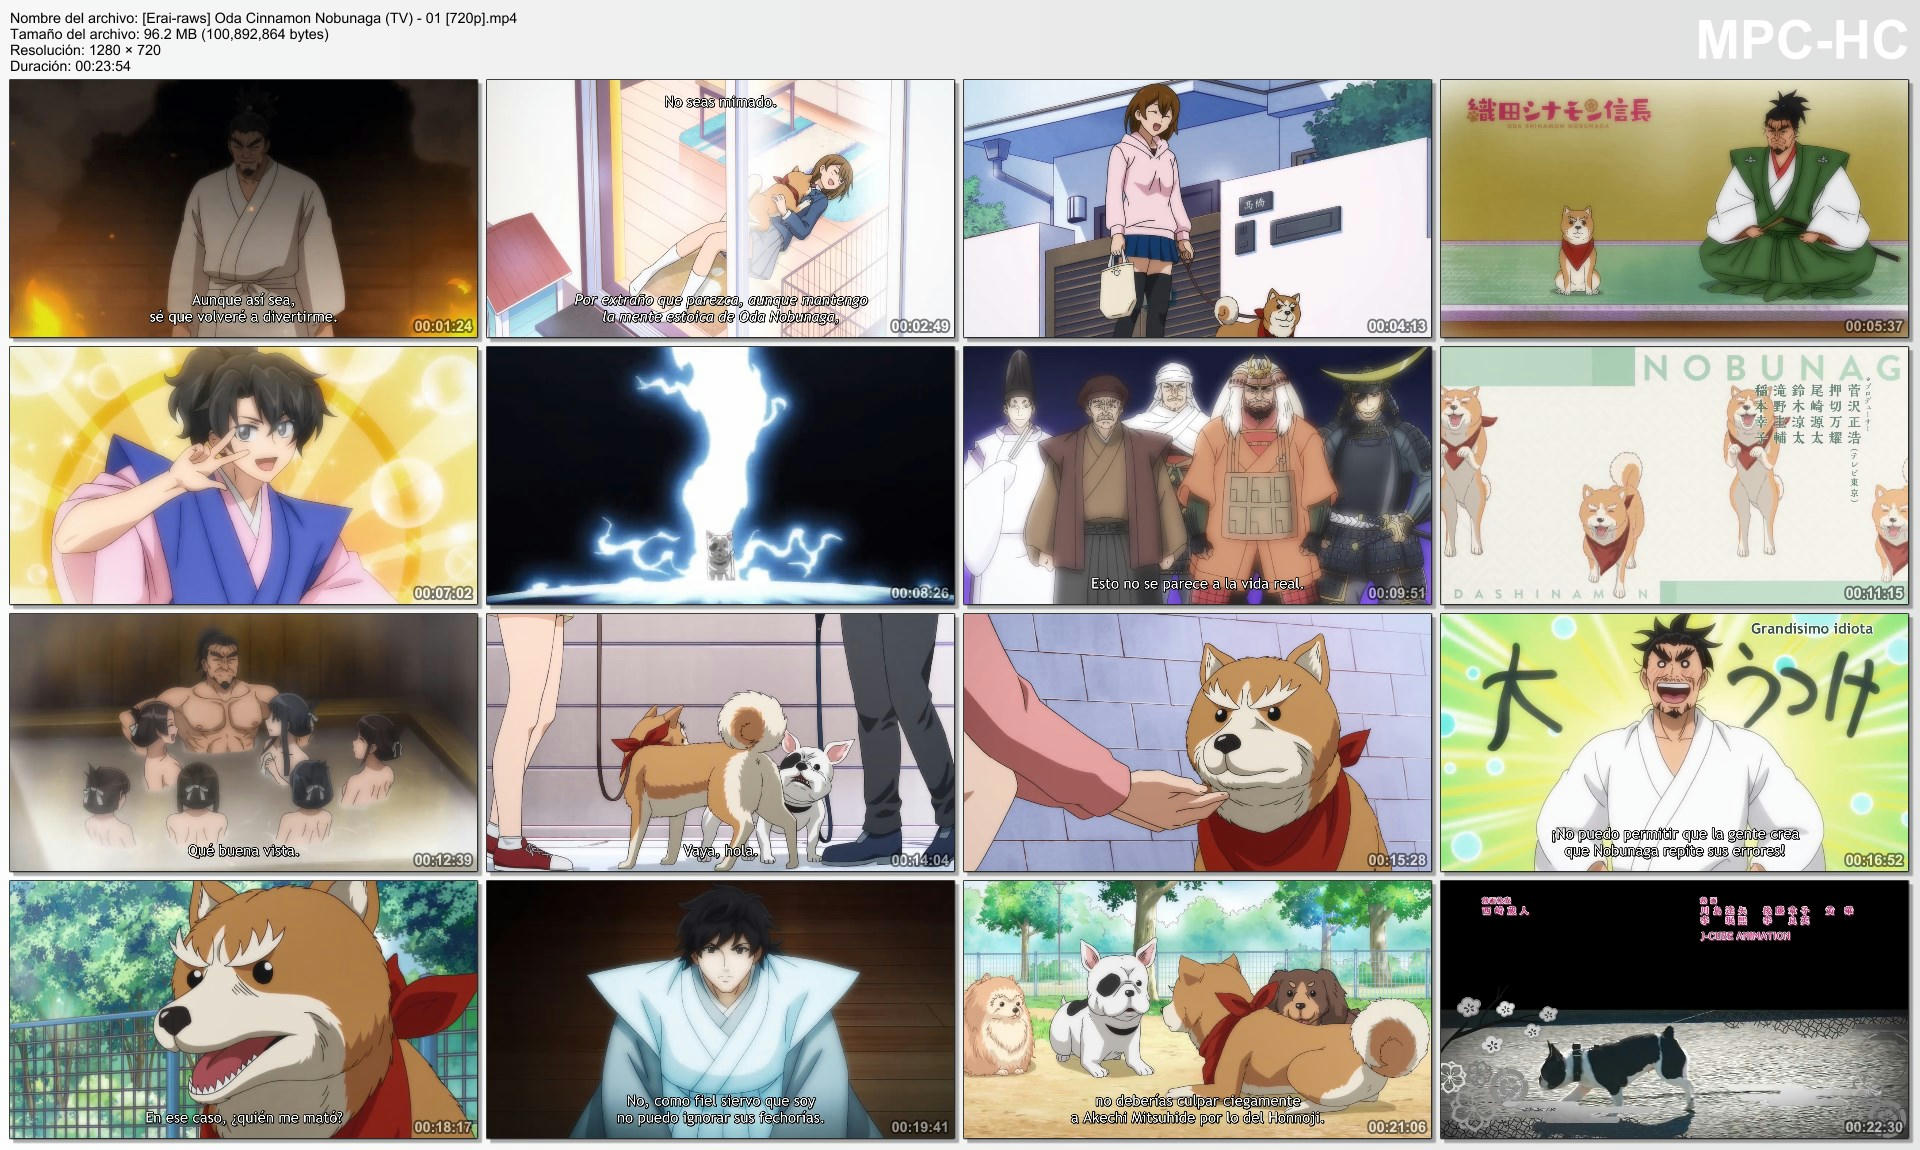Select the samurai group thumbnail at 00:09:51
This screenshot has width=1920, height=1150.
coord(1198,476)
